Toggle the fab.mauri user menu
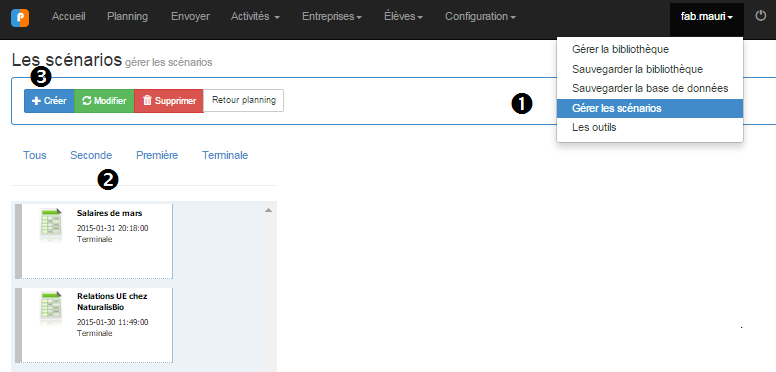The image size is (776, 372). (x=707, y=17)
